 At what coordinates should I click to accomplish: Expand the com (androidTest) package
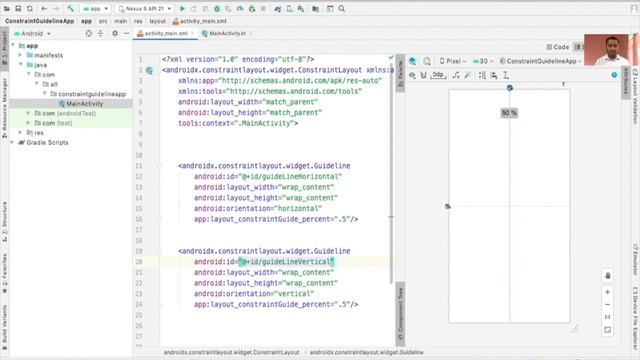(x=28, y=113)
